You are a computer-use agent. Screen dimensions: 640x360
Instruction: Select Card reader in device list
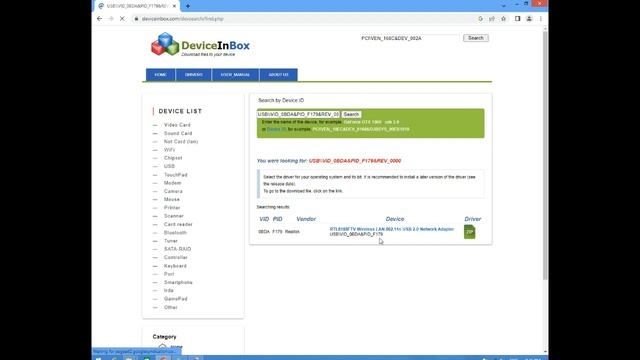click(x=178, y=224)
